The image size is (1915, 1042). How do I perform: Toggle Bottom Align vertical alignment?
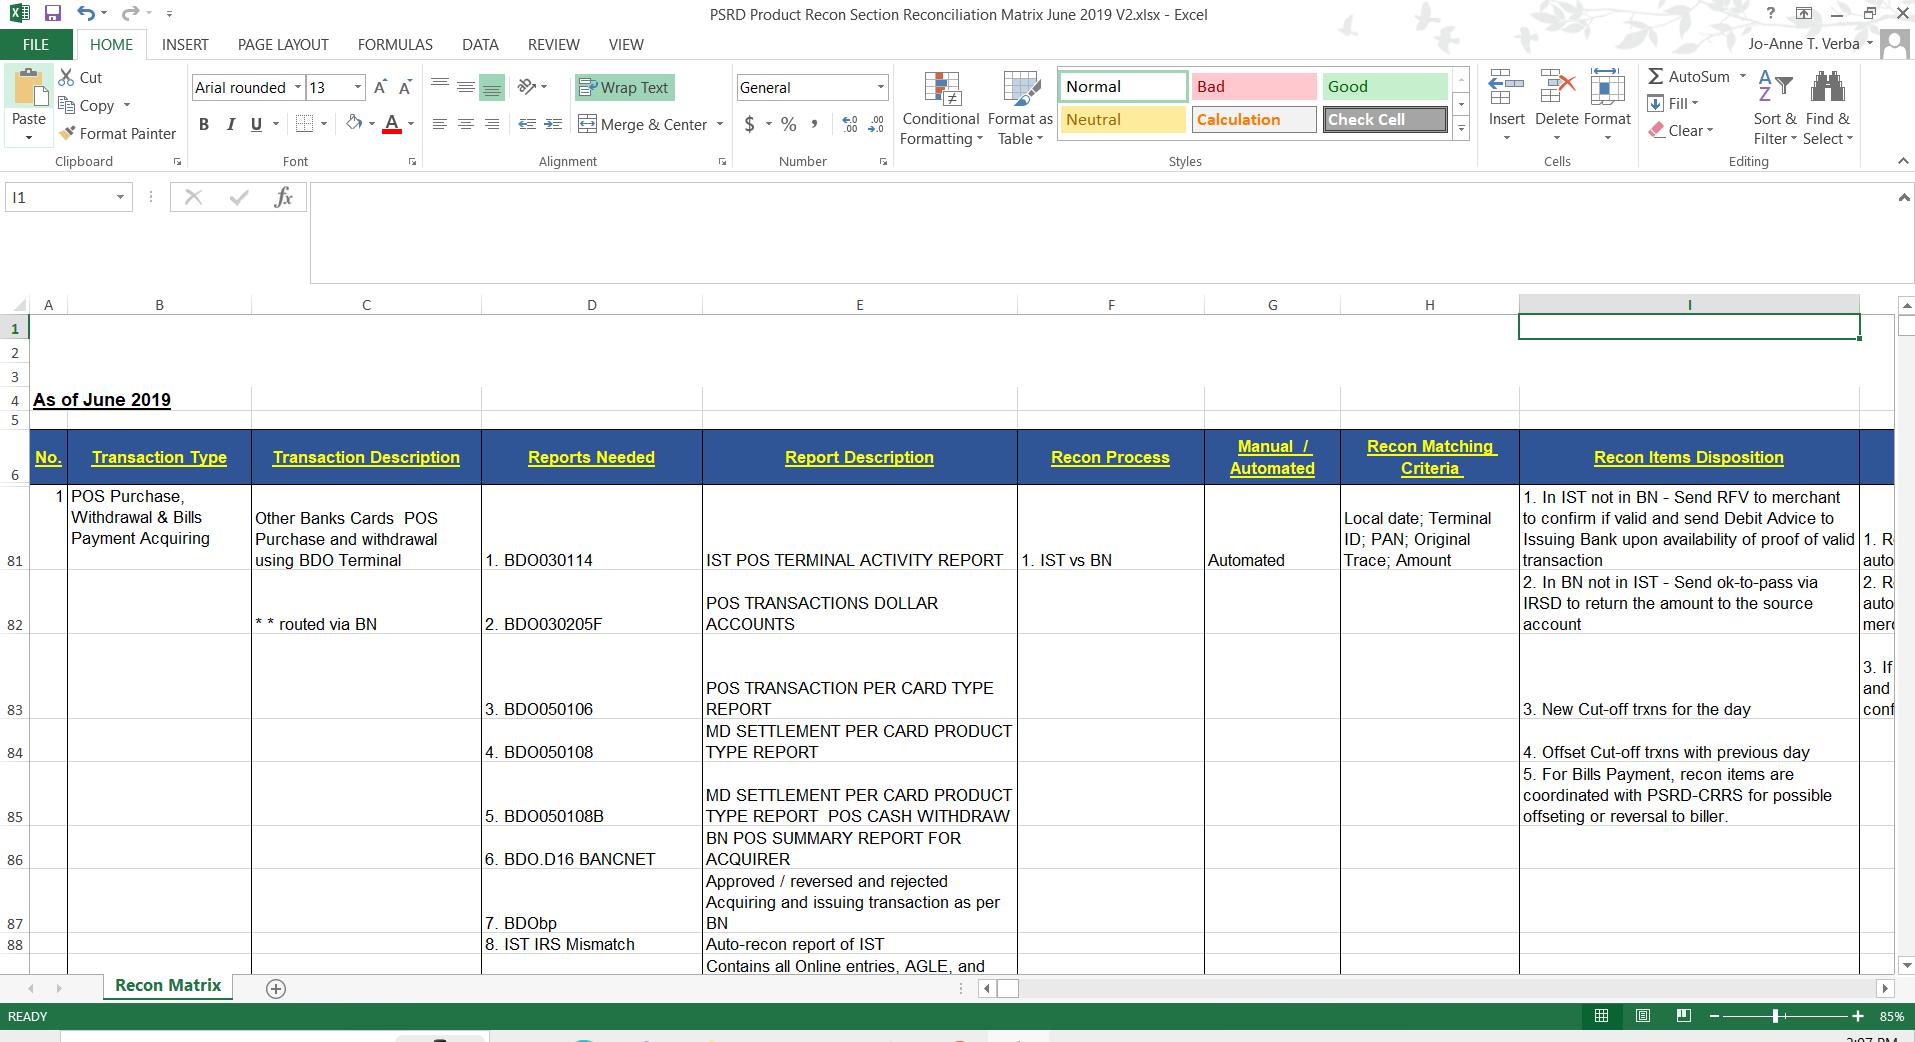(492, 87)
